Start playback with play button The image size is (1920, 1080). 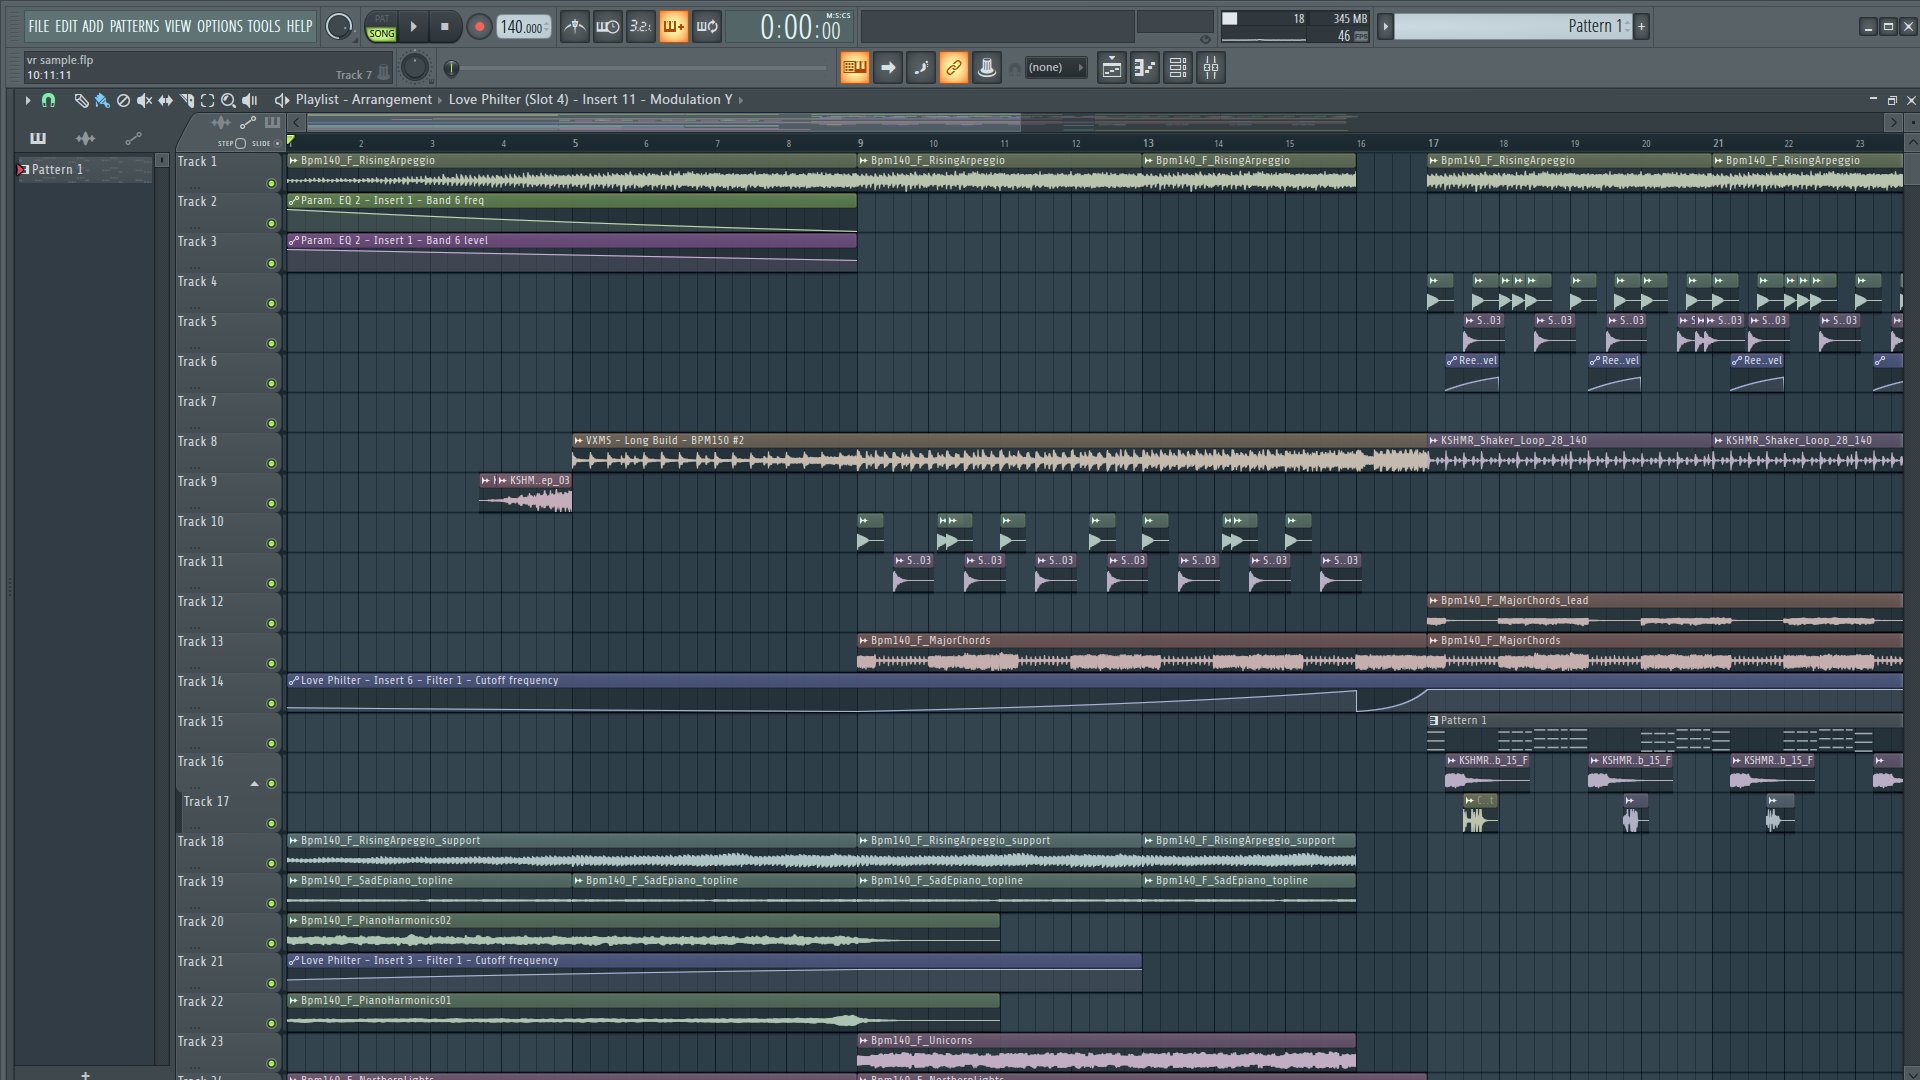(x=413, y=27)
